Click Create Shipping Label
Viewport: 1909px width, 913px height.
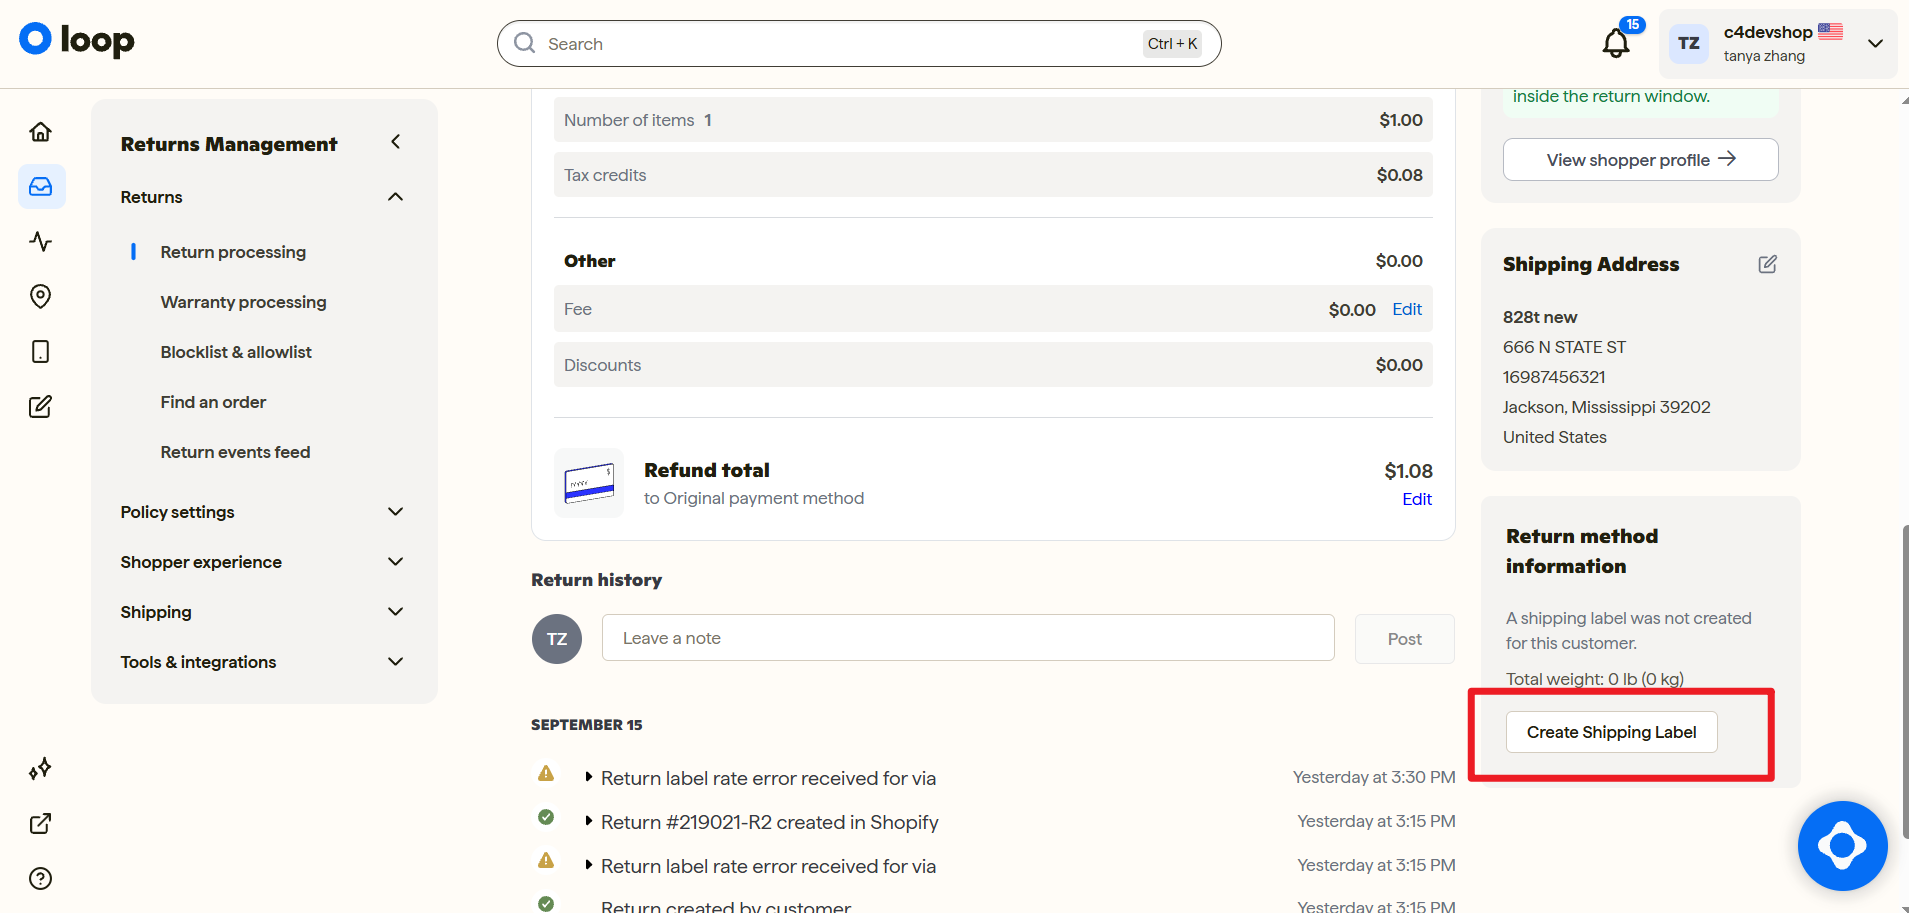point(1611,732)
